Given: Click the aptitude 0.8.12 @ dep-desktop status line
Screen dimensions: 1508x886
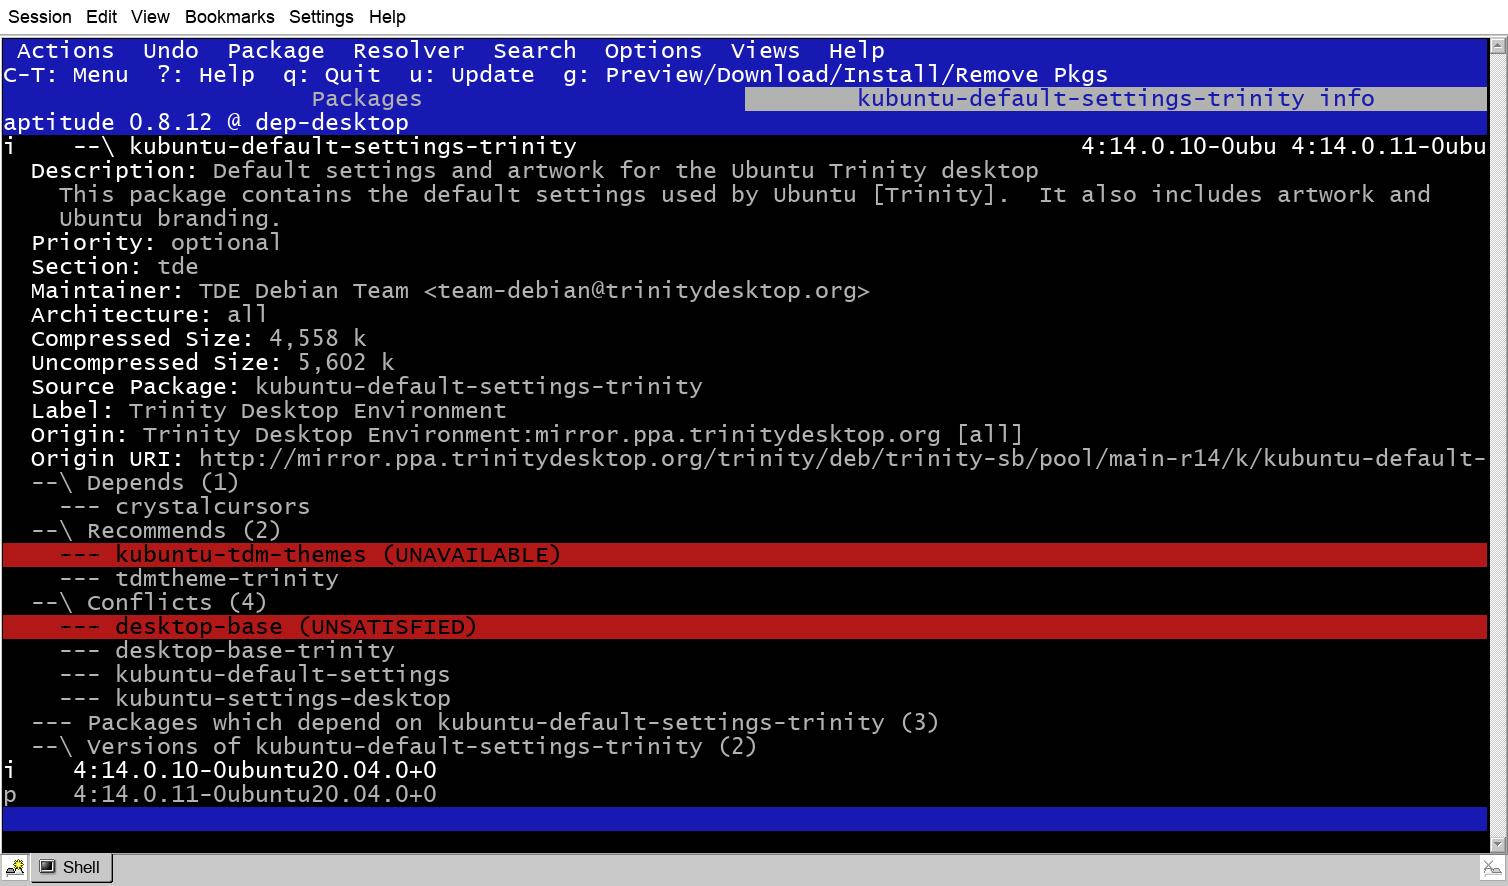Looking at the screenshot, I should pos(206,123).
